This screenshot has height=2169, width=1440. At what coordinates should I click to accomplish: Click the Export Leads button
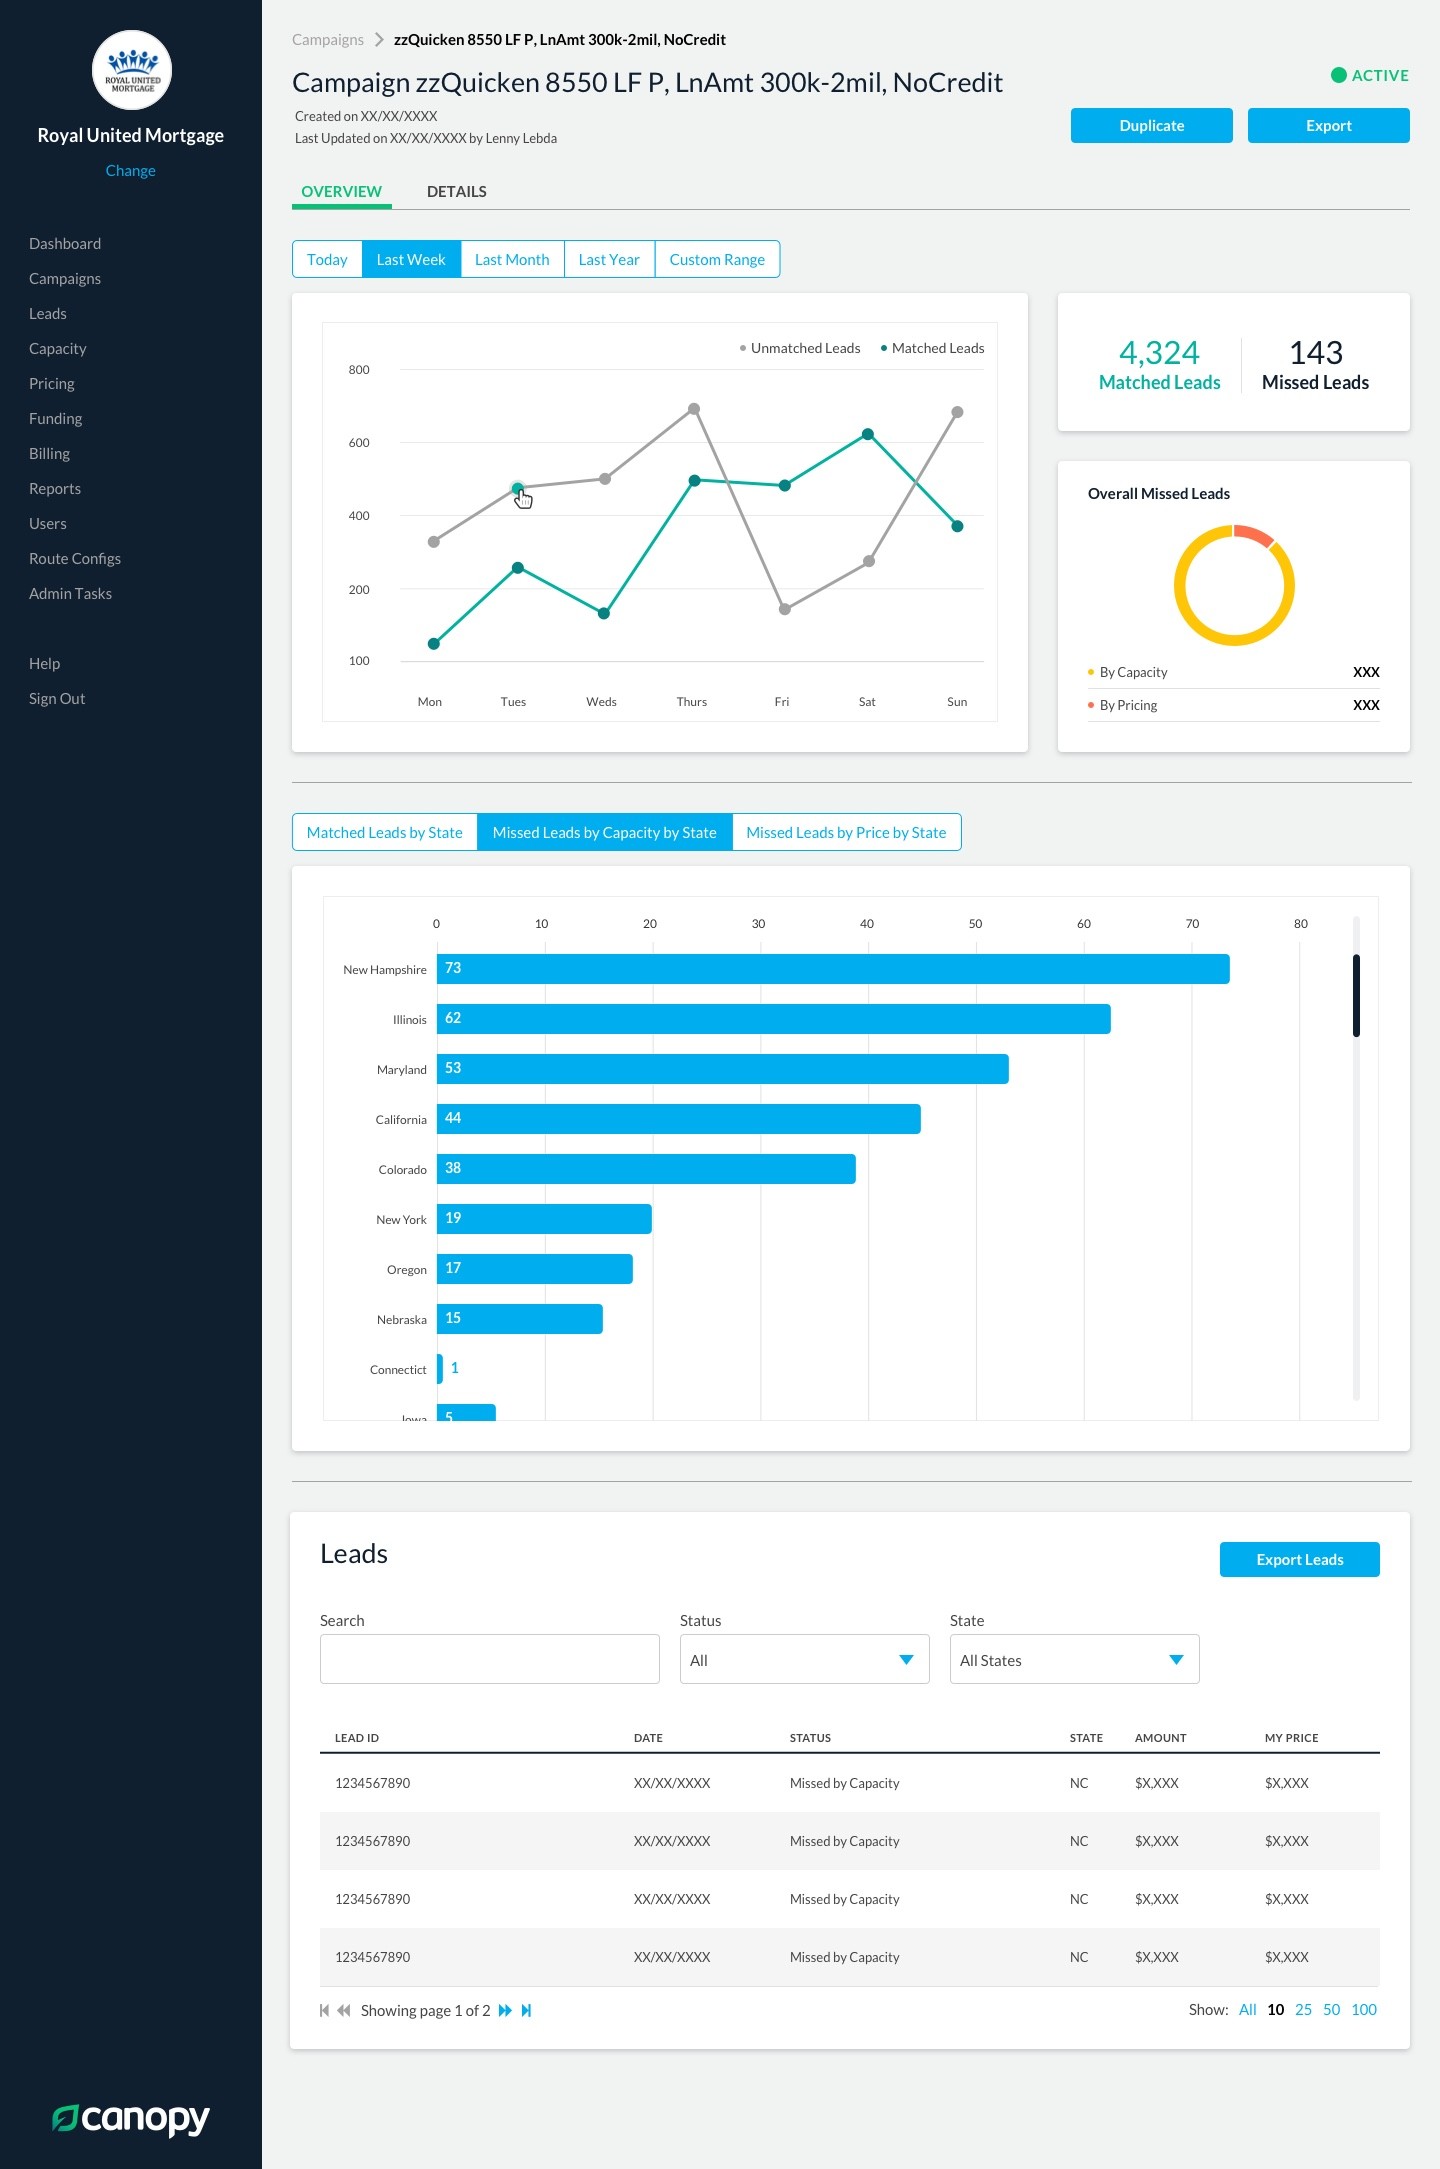(1299, 1559)
